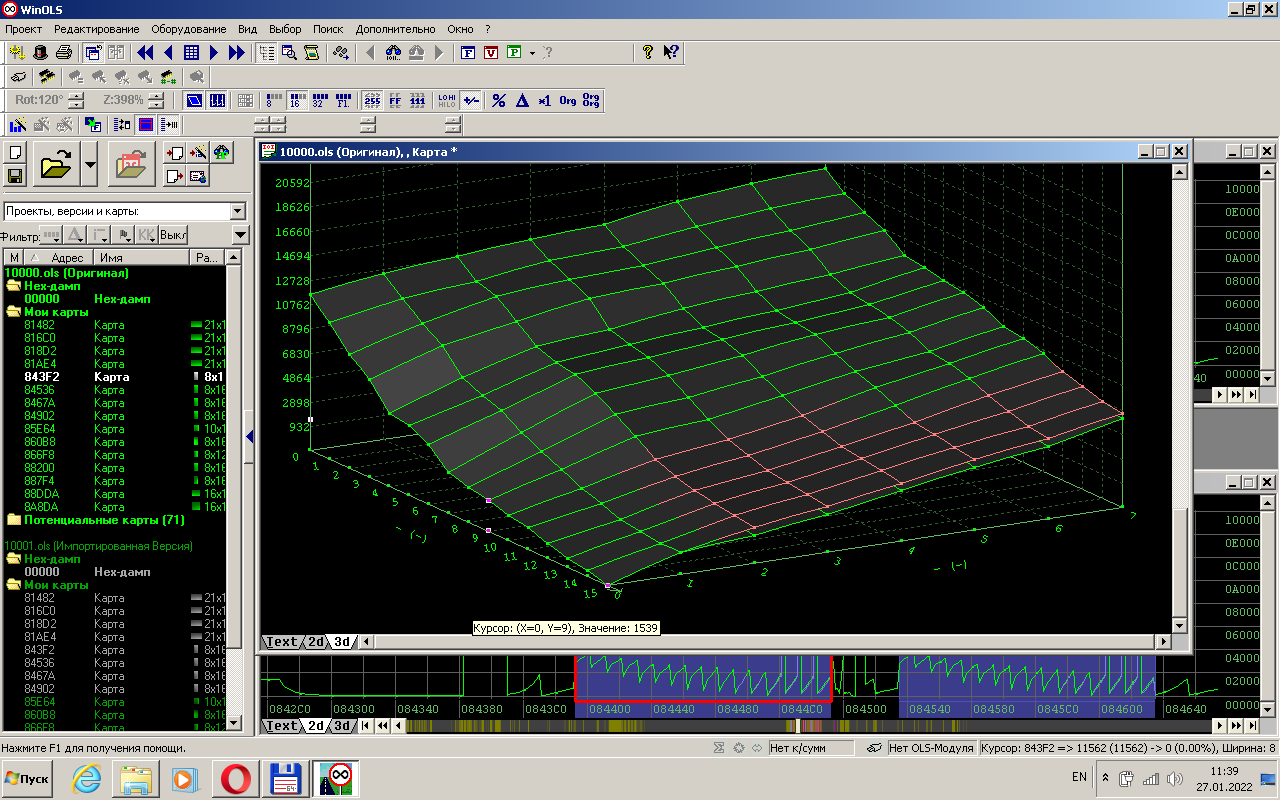Toggle 16-bit data width mode
This screenshot has height=800, width=1280.
tap(295, 100)
